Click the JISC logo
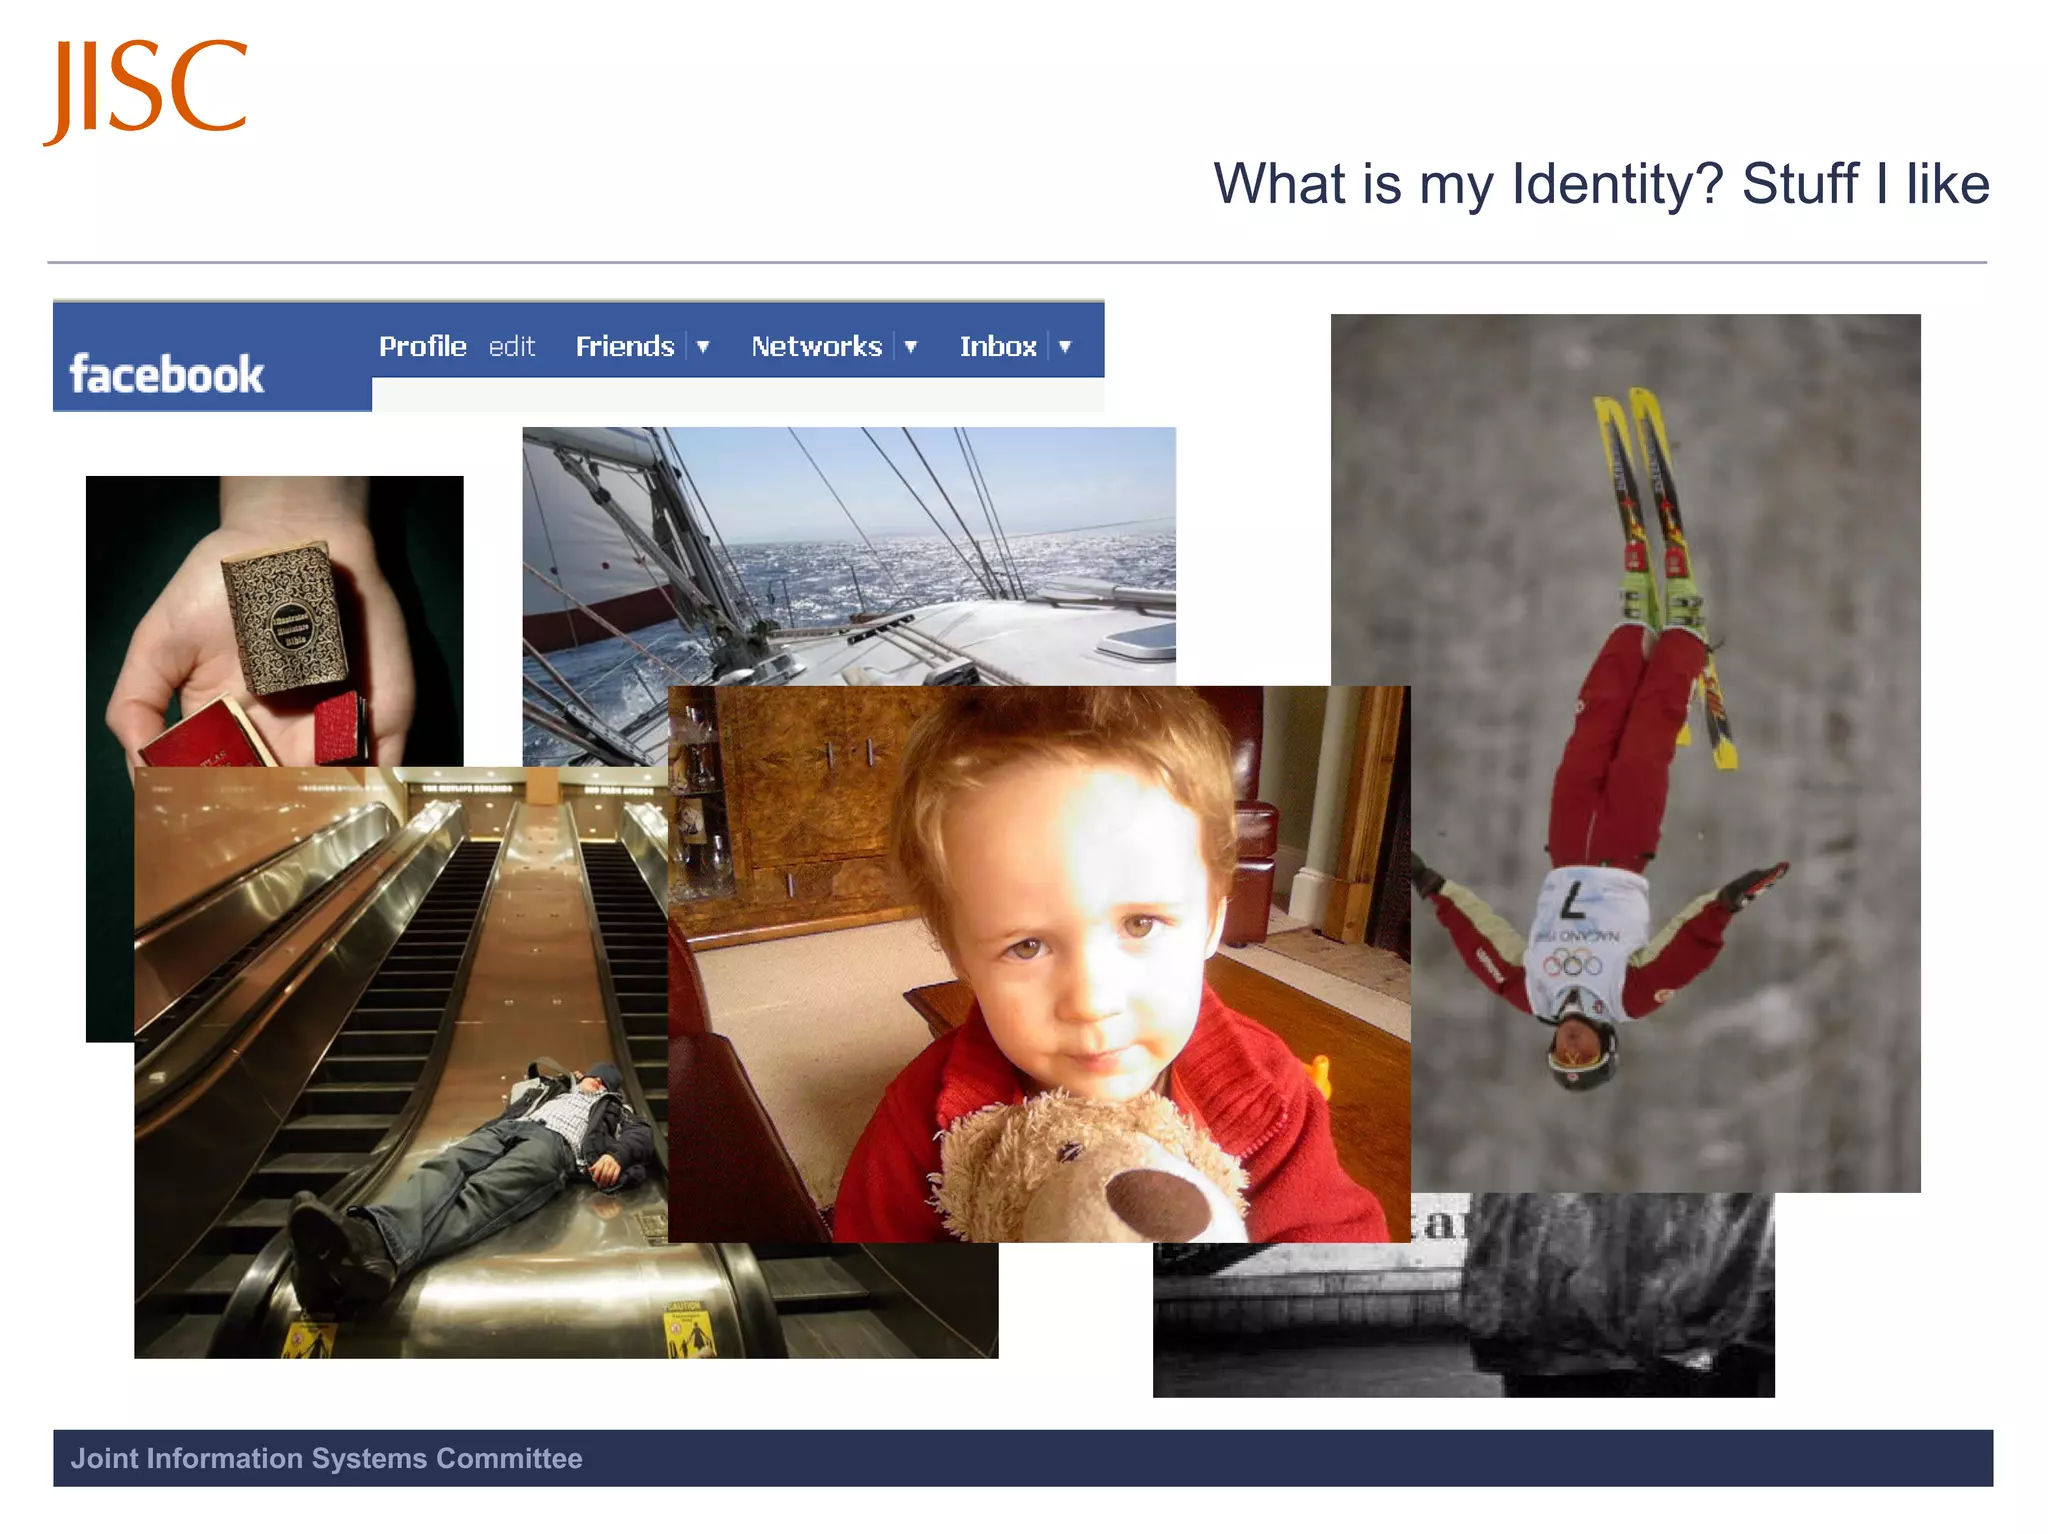 146,92
